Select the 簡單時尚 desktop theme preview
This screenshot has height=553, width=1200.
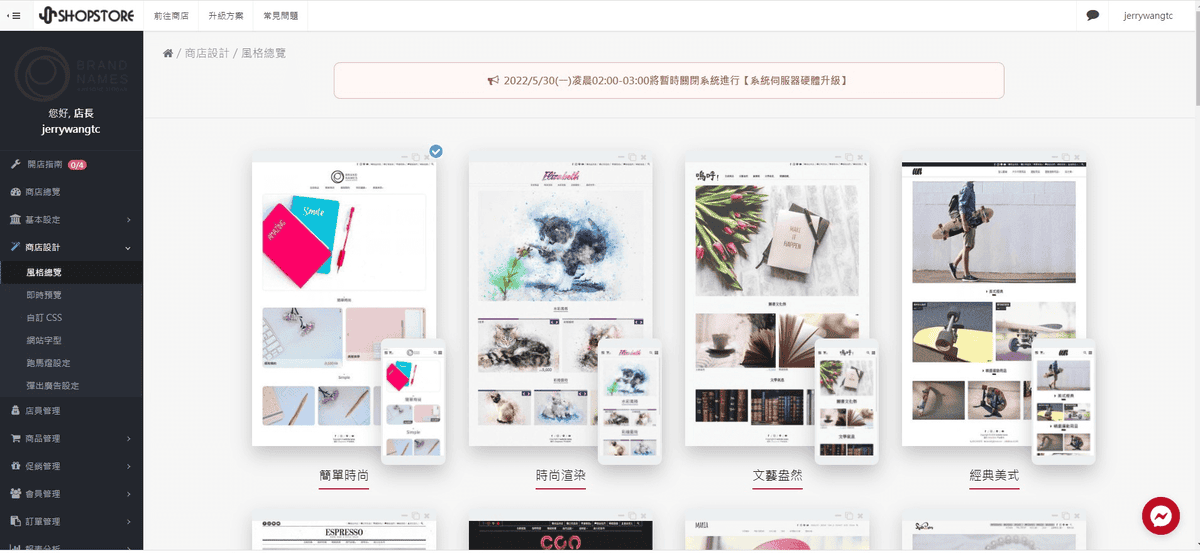tap(344, 300)
